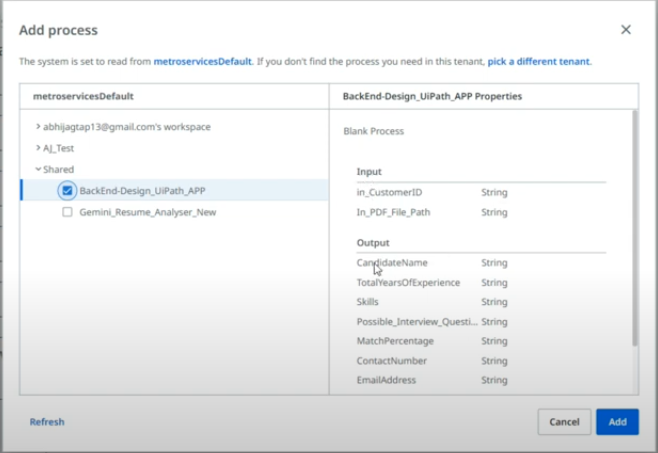The width and height of the screenshot is (658, 453).
Task: Close the Add process dialog
Action: (626, 30)
